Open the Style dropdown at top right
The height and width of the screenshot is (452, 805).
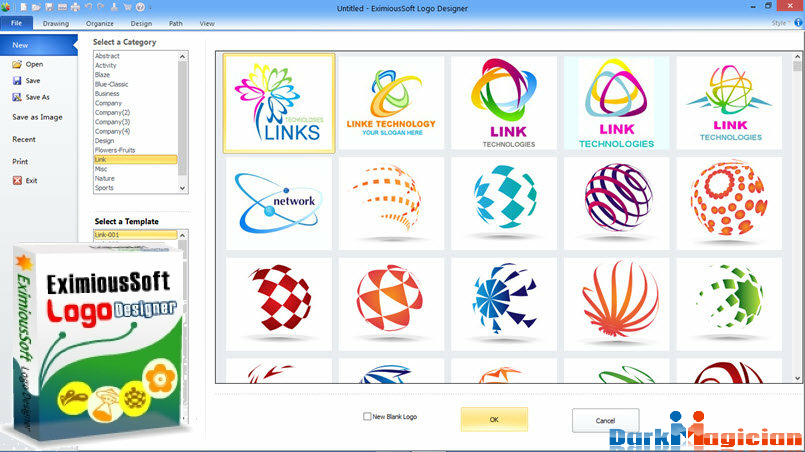click(x=780, y=23)
